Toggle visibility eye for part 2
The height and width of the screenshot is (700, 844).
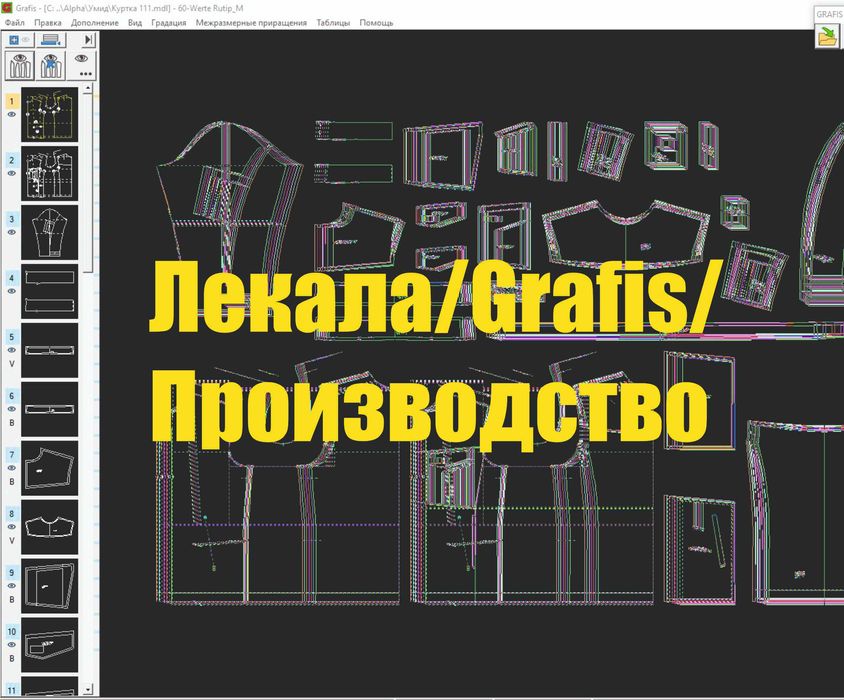tap(12, 173)
